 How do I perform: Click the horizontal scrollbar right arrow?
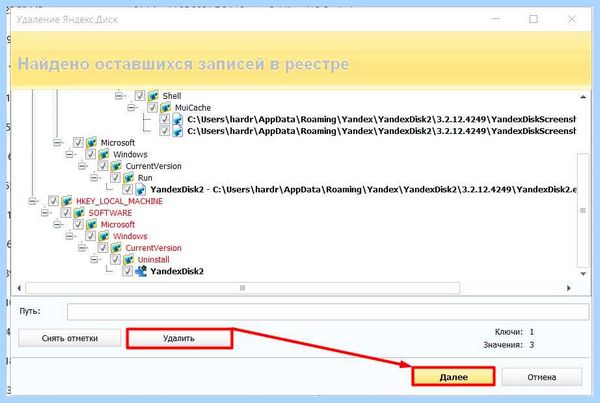[569, 288]
